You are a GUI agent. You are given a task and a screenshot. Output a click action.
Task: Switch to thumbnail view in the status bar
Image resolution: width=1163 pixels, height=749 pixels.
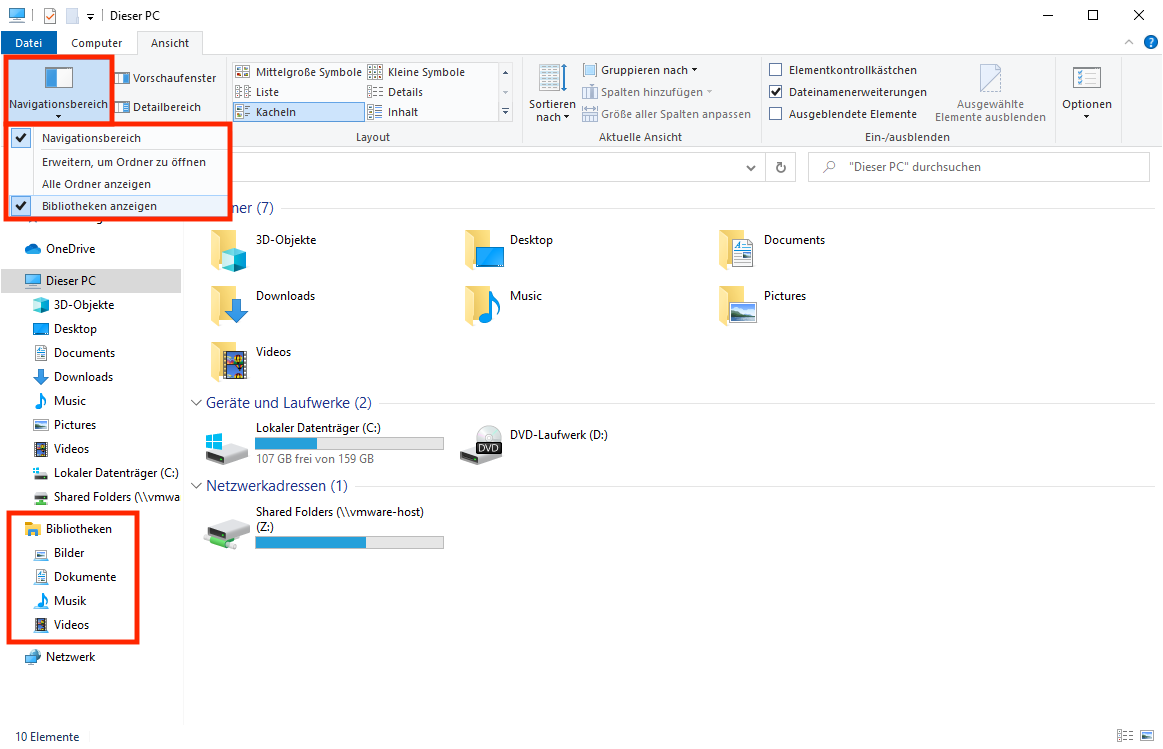tap(1146, 736)
